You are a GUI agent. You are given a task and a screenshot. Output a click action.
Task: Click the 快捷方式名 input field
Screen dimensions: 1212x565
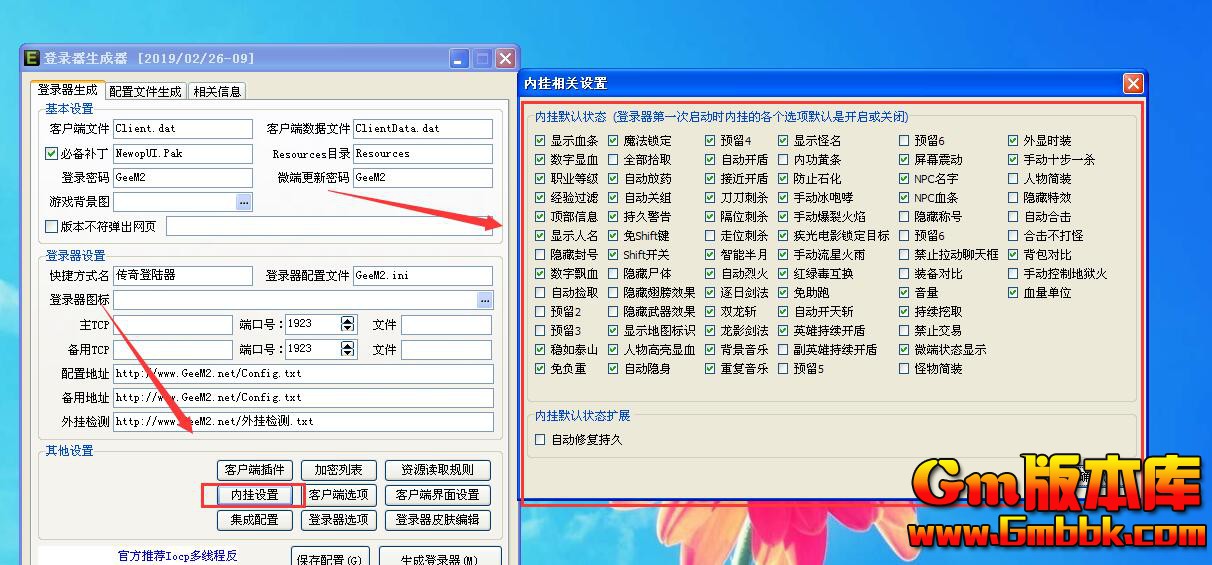coord(183,275)
